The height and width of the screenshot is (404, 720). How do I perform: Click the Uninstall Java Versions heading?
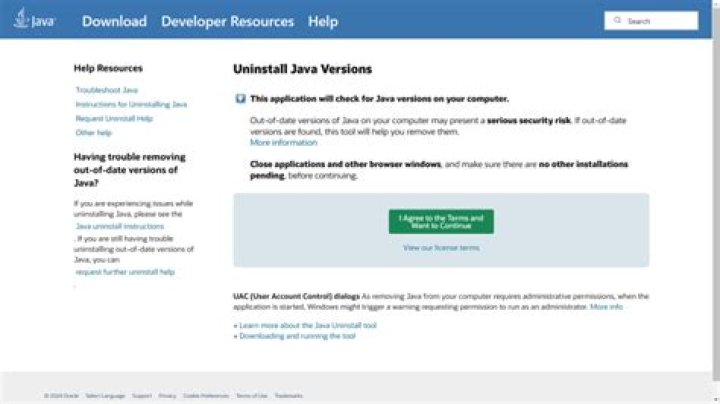(x=303, y=69)
